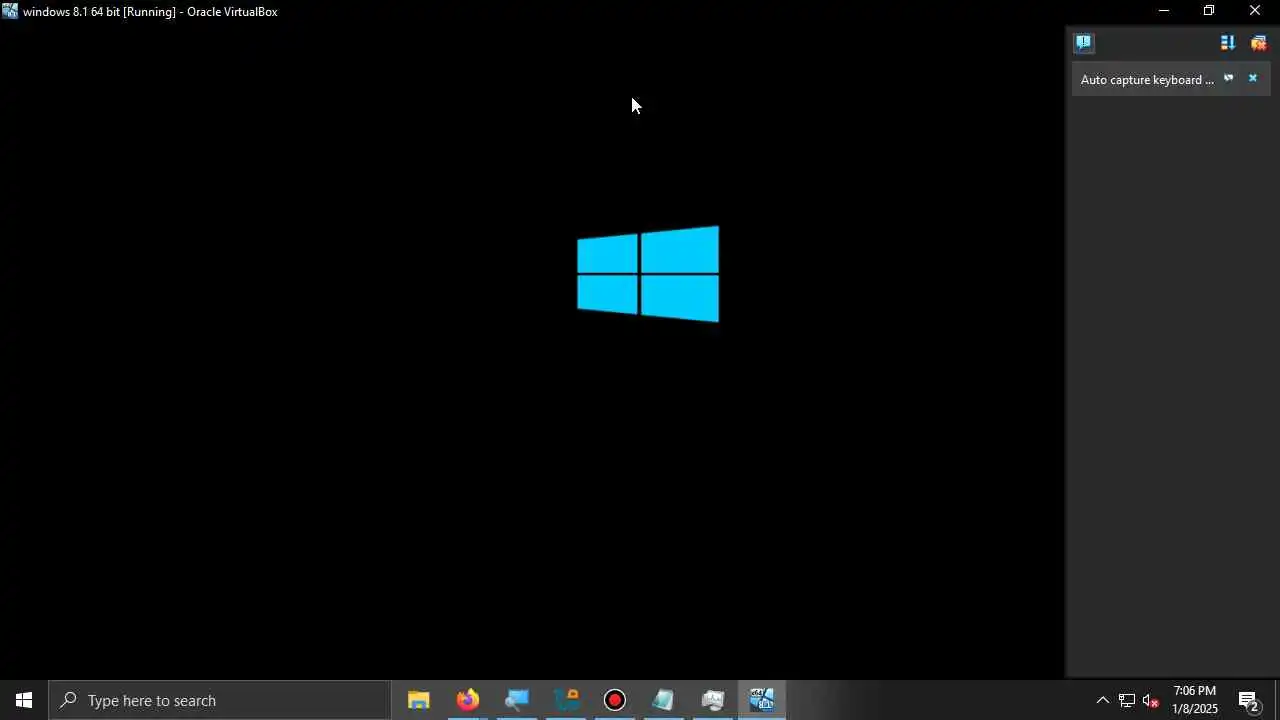
Task: Launch Firefox from the taskbar
Action: coord(467,700)
